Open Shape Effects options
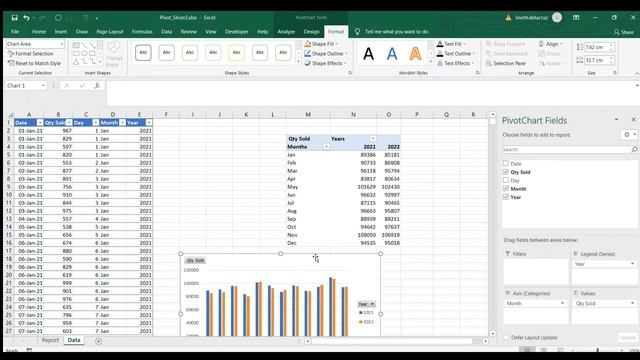 point(325,63)
